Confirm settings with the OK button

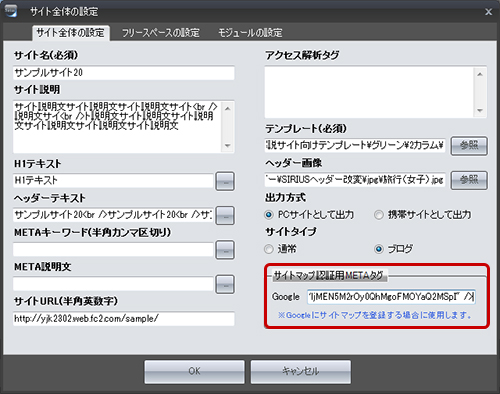[x=194, y=371]
